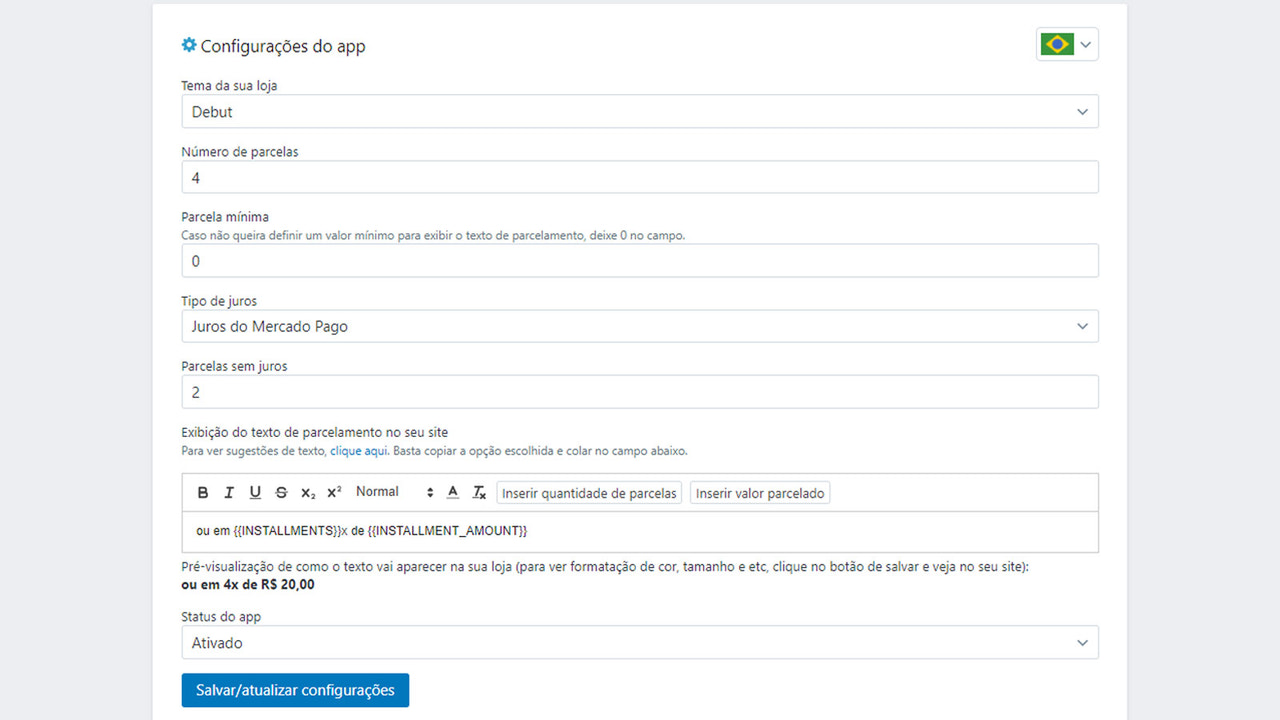Open the Brazilian flag language selector
This screenshot has width=1280, height=720.
(1067, 44)
